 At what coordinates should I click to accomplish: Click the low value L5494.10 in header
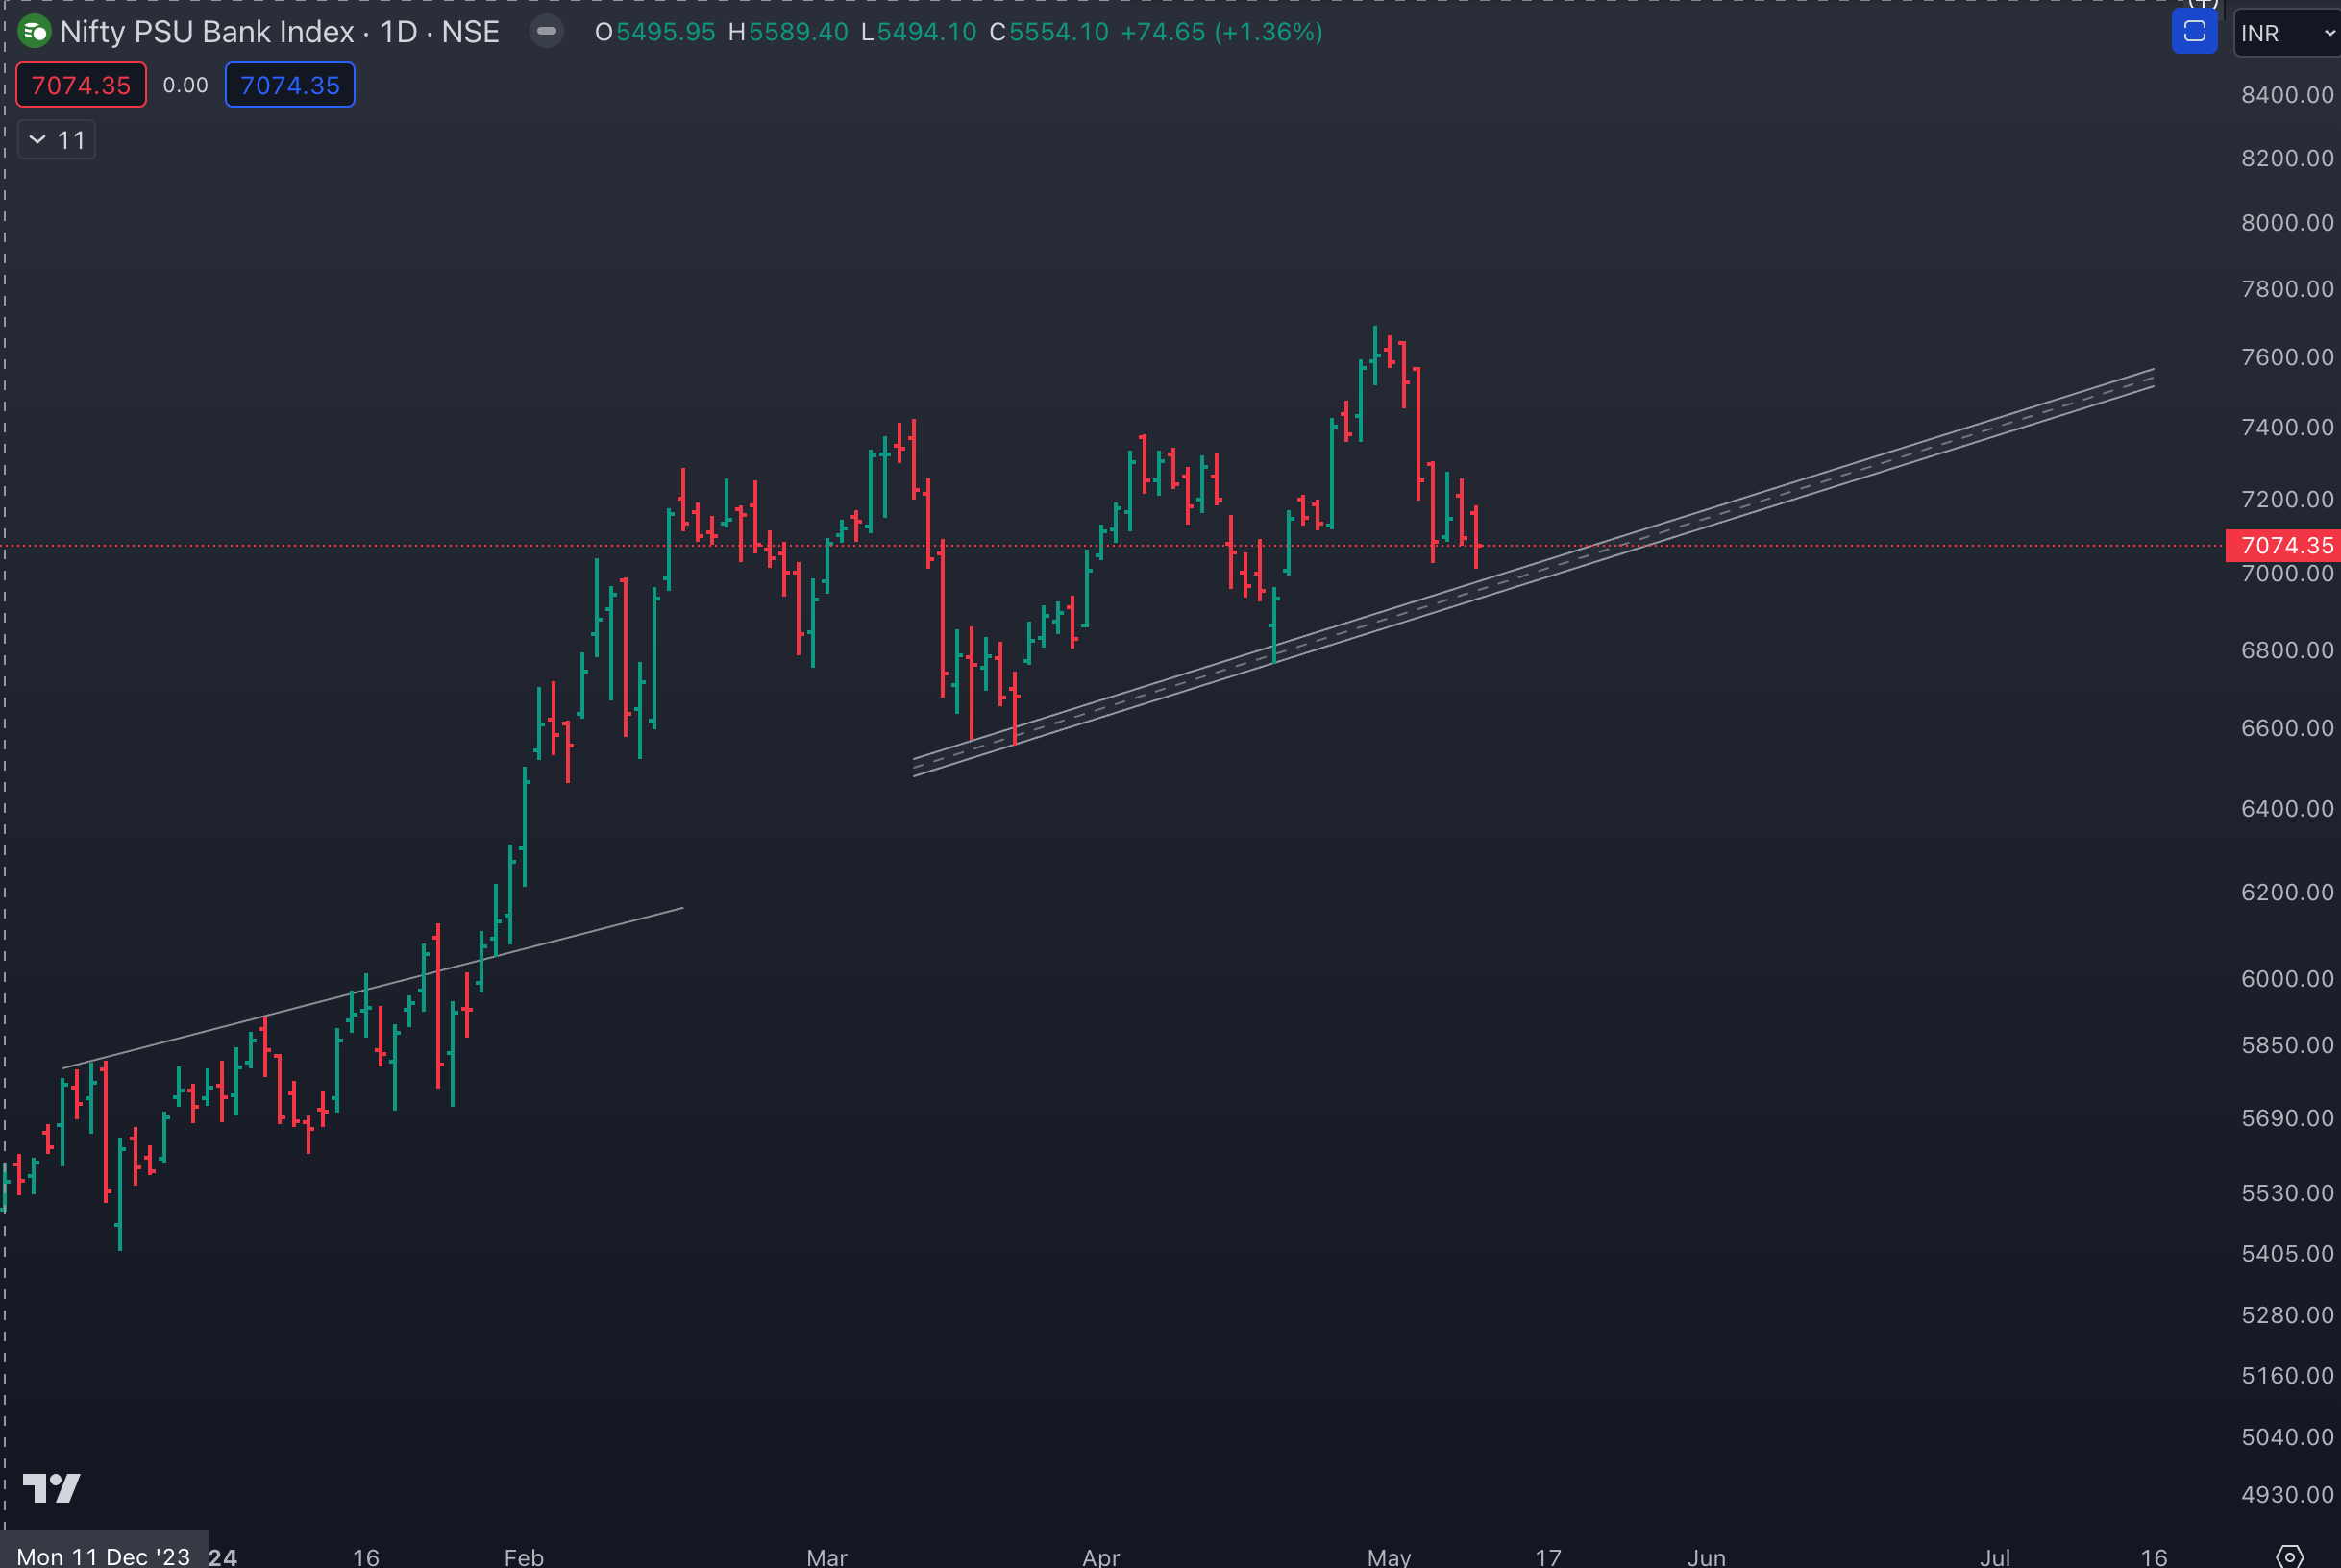click(919, 32)
